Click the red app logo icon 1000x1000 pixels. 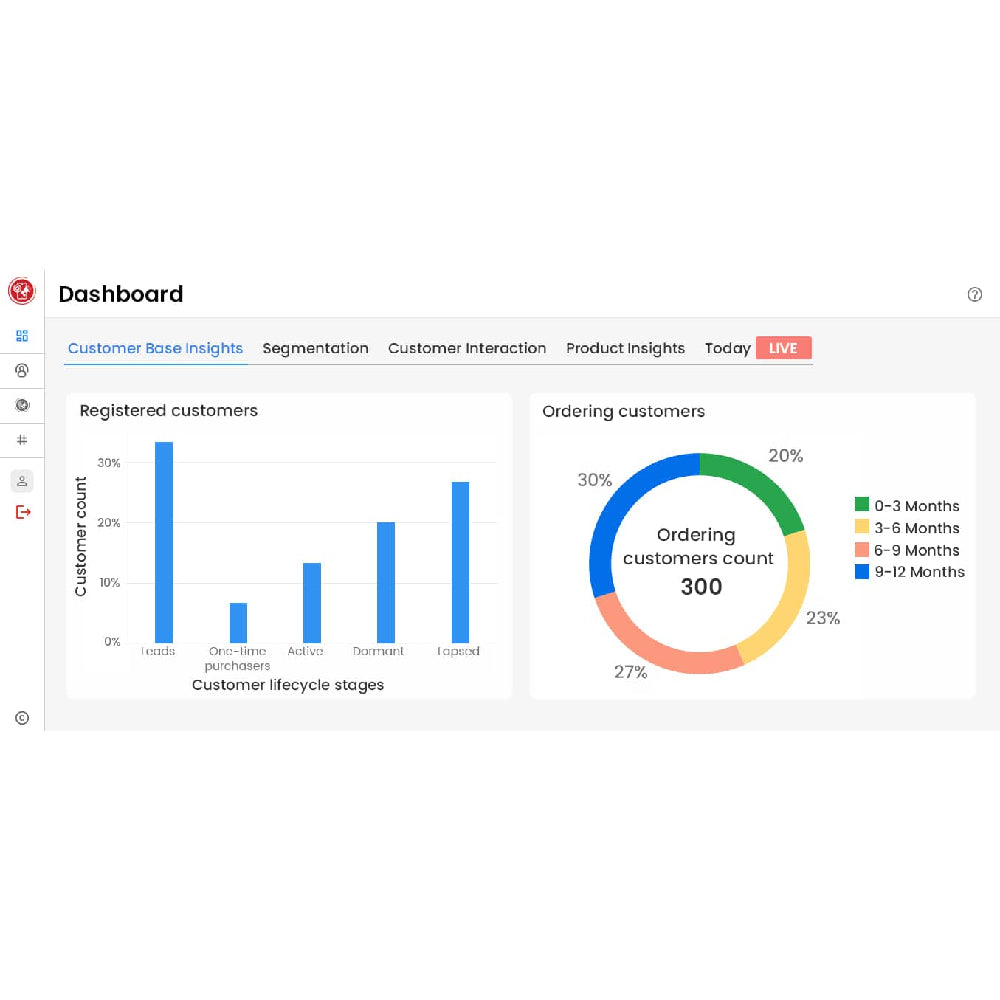point(22,291)
